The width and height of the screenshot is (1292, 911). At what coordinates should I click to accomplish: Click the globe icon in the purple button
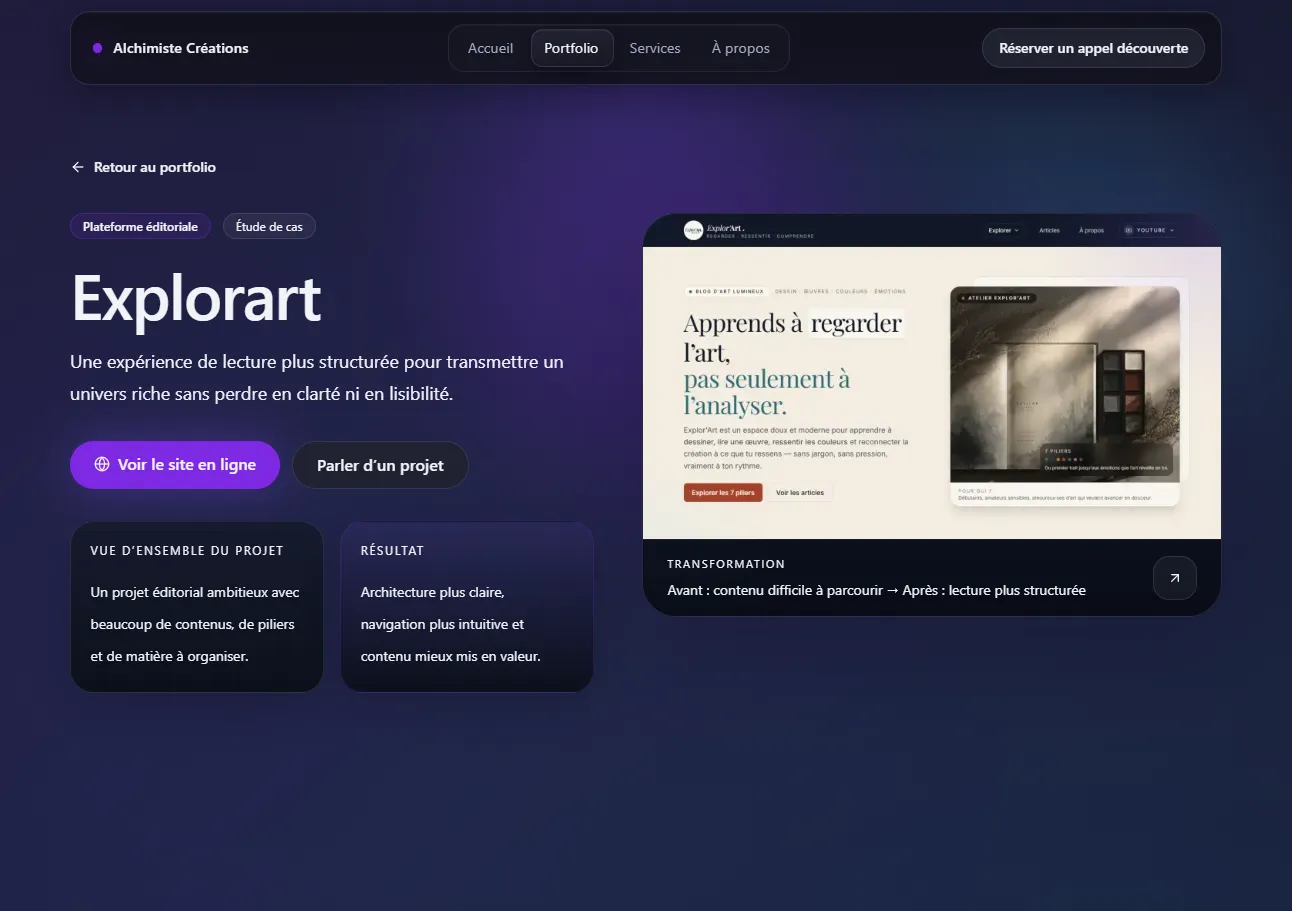101,465
